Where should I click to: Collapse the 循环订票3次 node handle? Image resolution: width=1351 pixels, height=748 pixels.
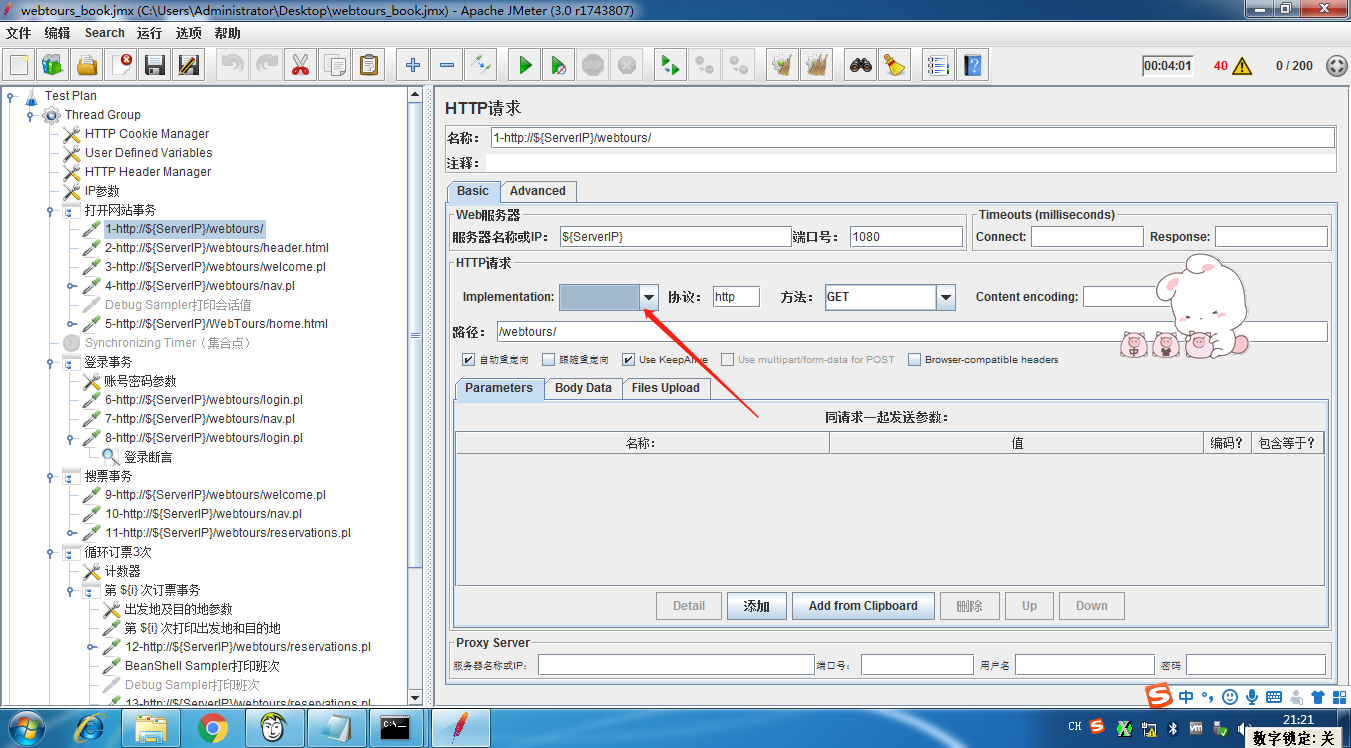pos(50,552)
